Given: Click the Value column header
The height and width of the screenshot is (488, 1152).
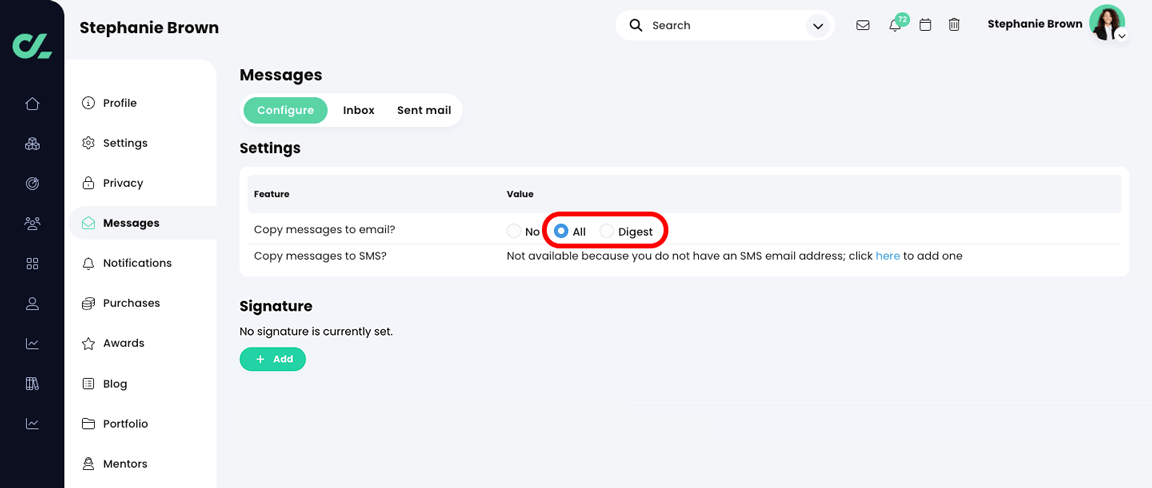Looking at the screenshot, I should pyautogui.click(x=520, y=194).
